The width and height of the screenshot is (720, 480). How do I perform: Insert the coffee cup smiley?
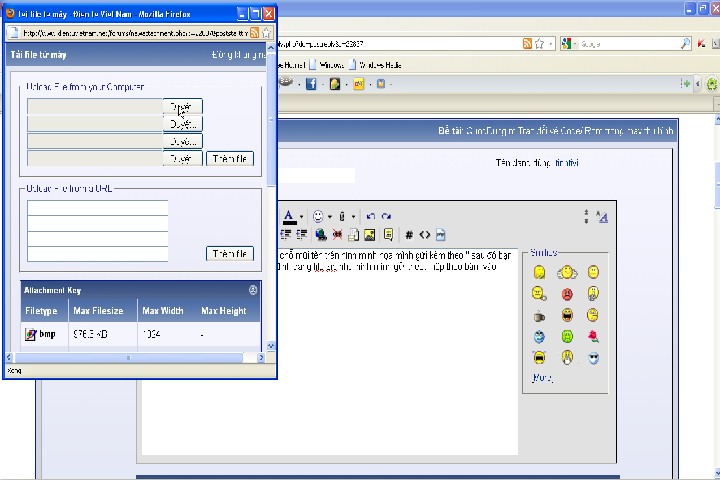[x=539, y=316]
